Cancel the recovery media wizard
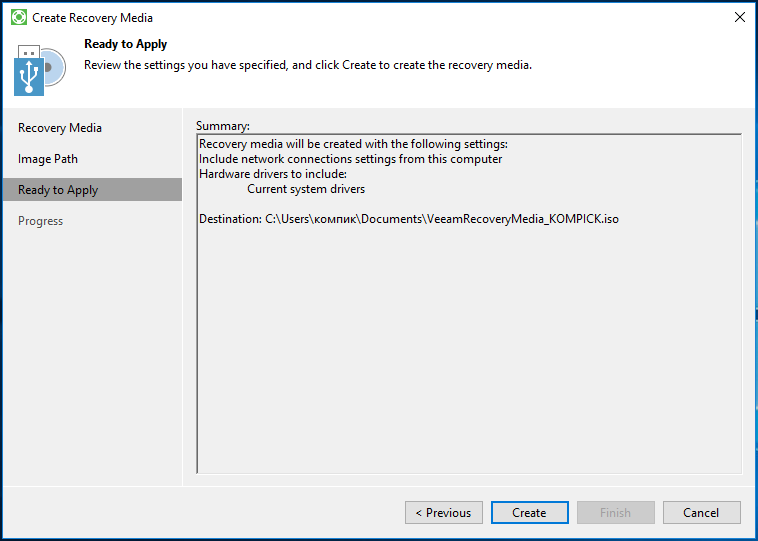 pos(701,512)
